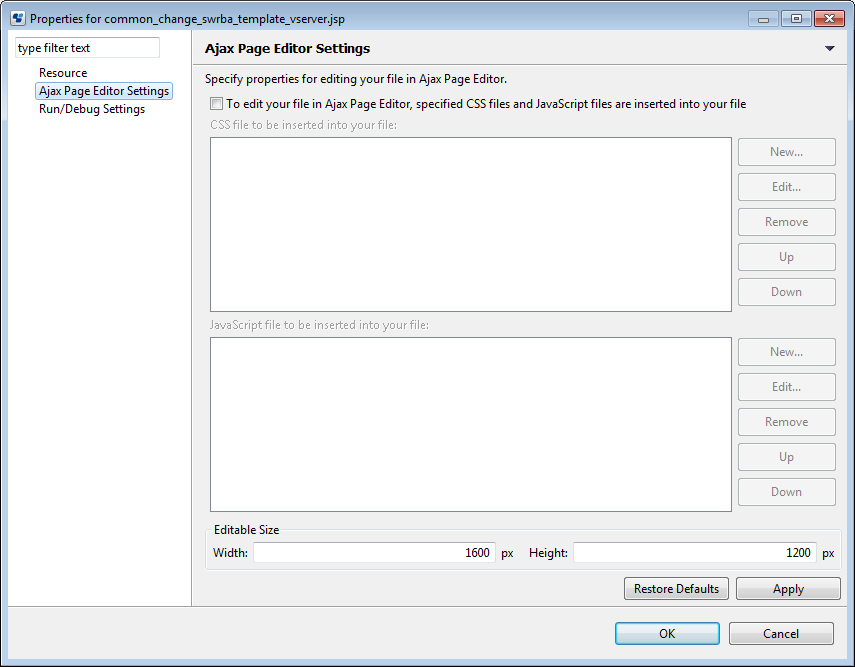Click the type filter text field
855x667 pixels.
click(87, 47)
